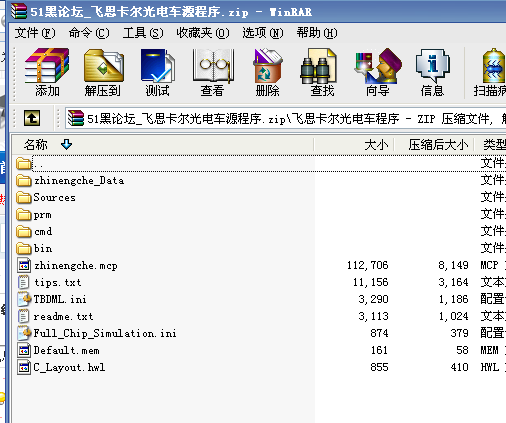The height and width of the screenshot is (423, 506).
Task: Click the TBDML.ini file icon
Action: point(24,299)
